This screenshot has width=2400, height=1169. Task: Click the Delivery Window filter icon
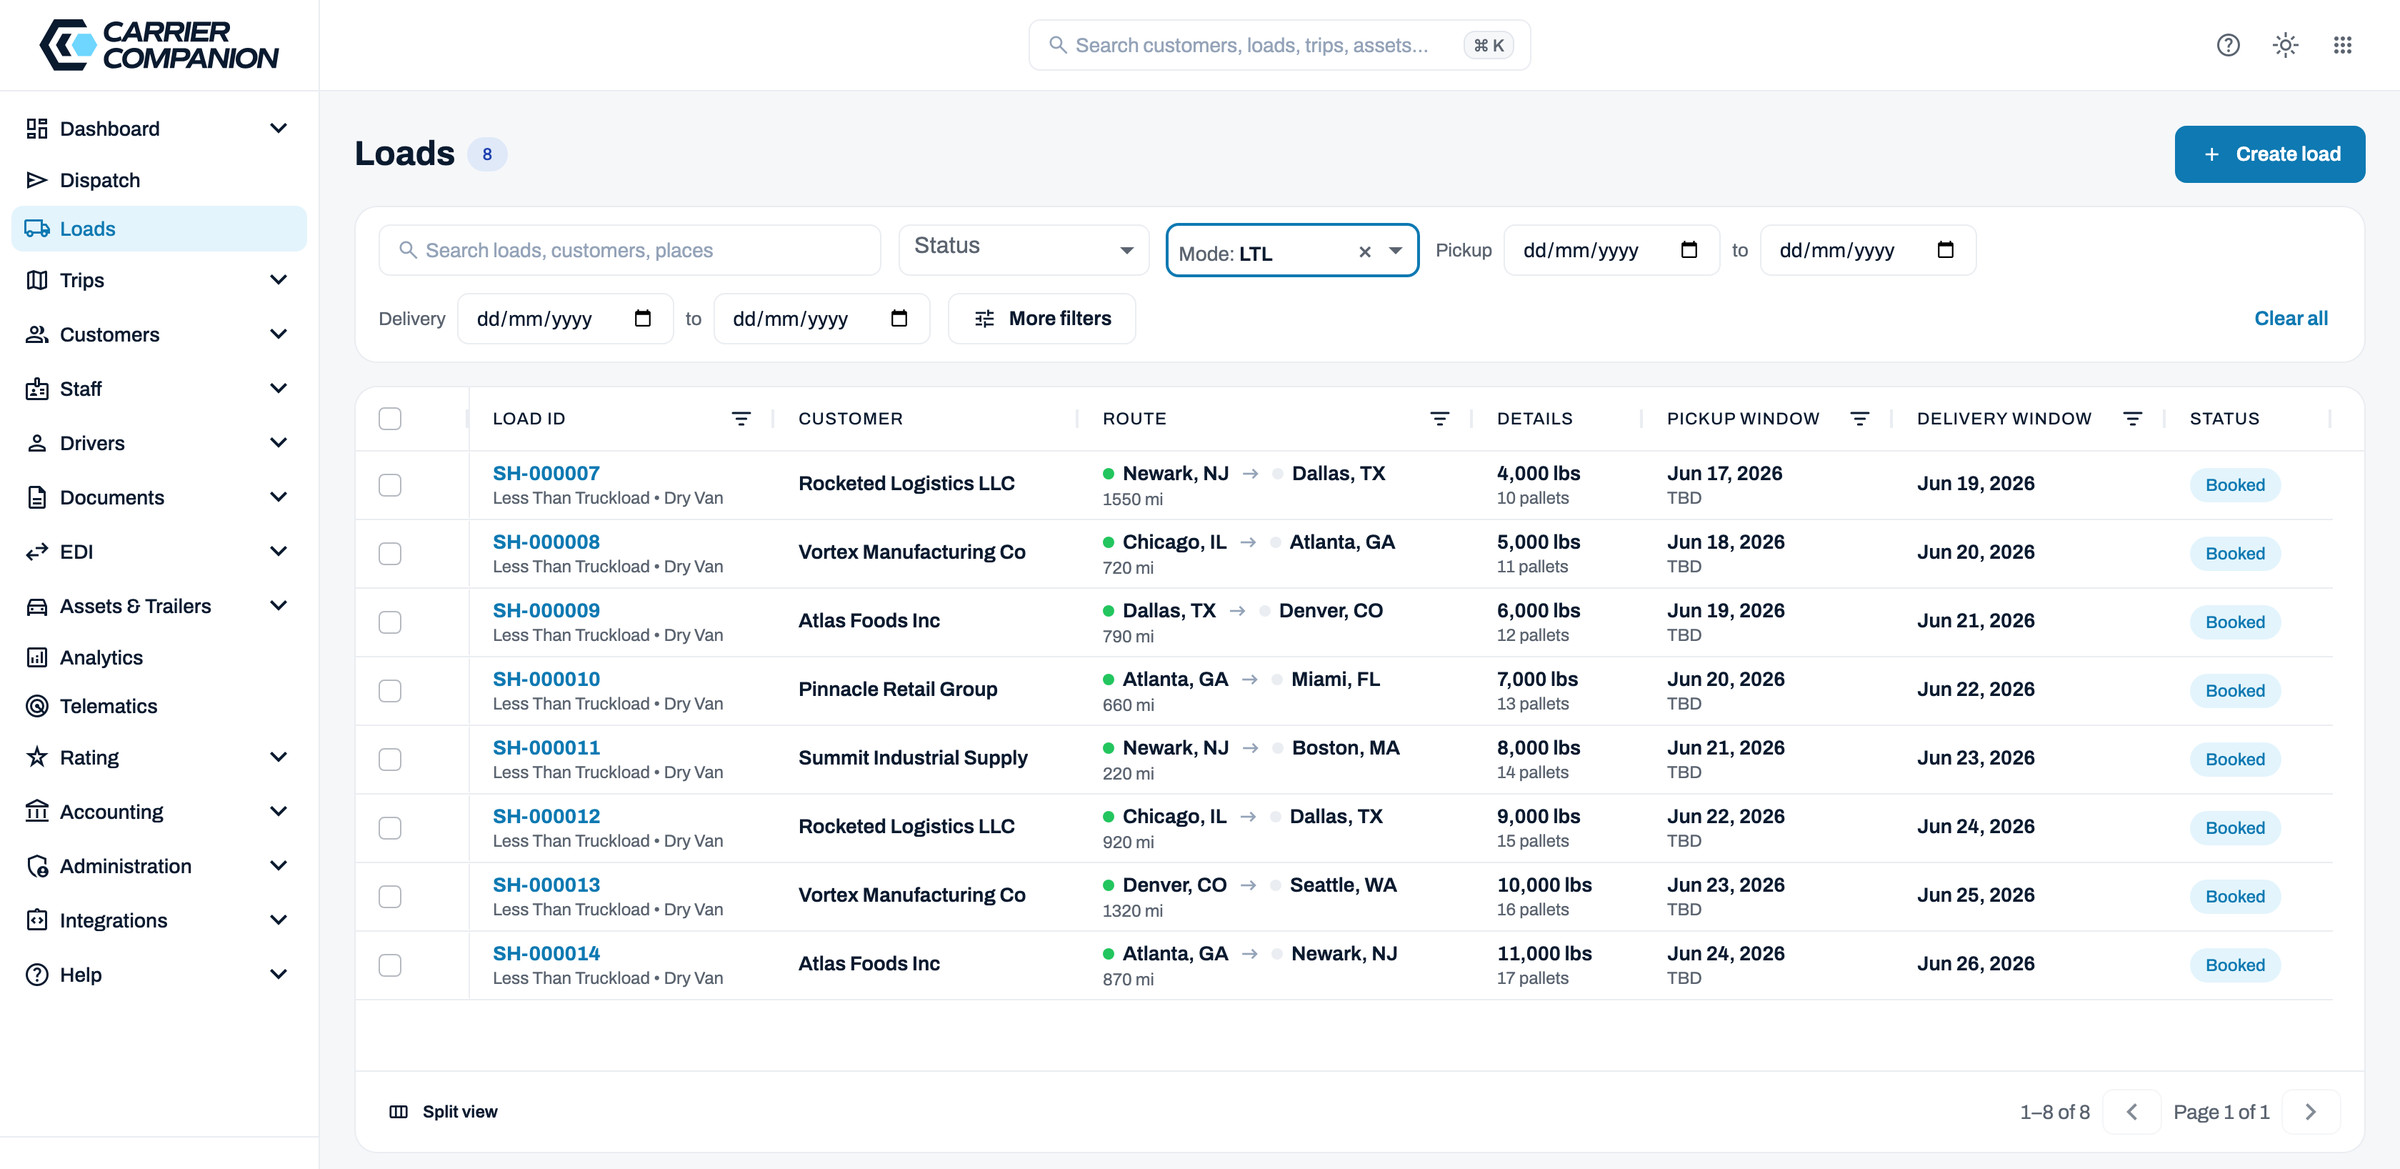[2132, 419]
